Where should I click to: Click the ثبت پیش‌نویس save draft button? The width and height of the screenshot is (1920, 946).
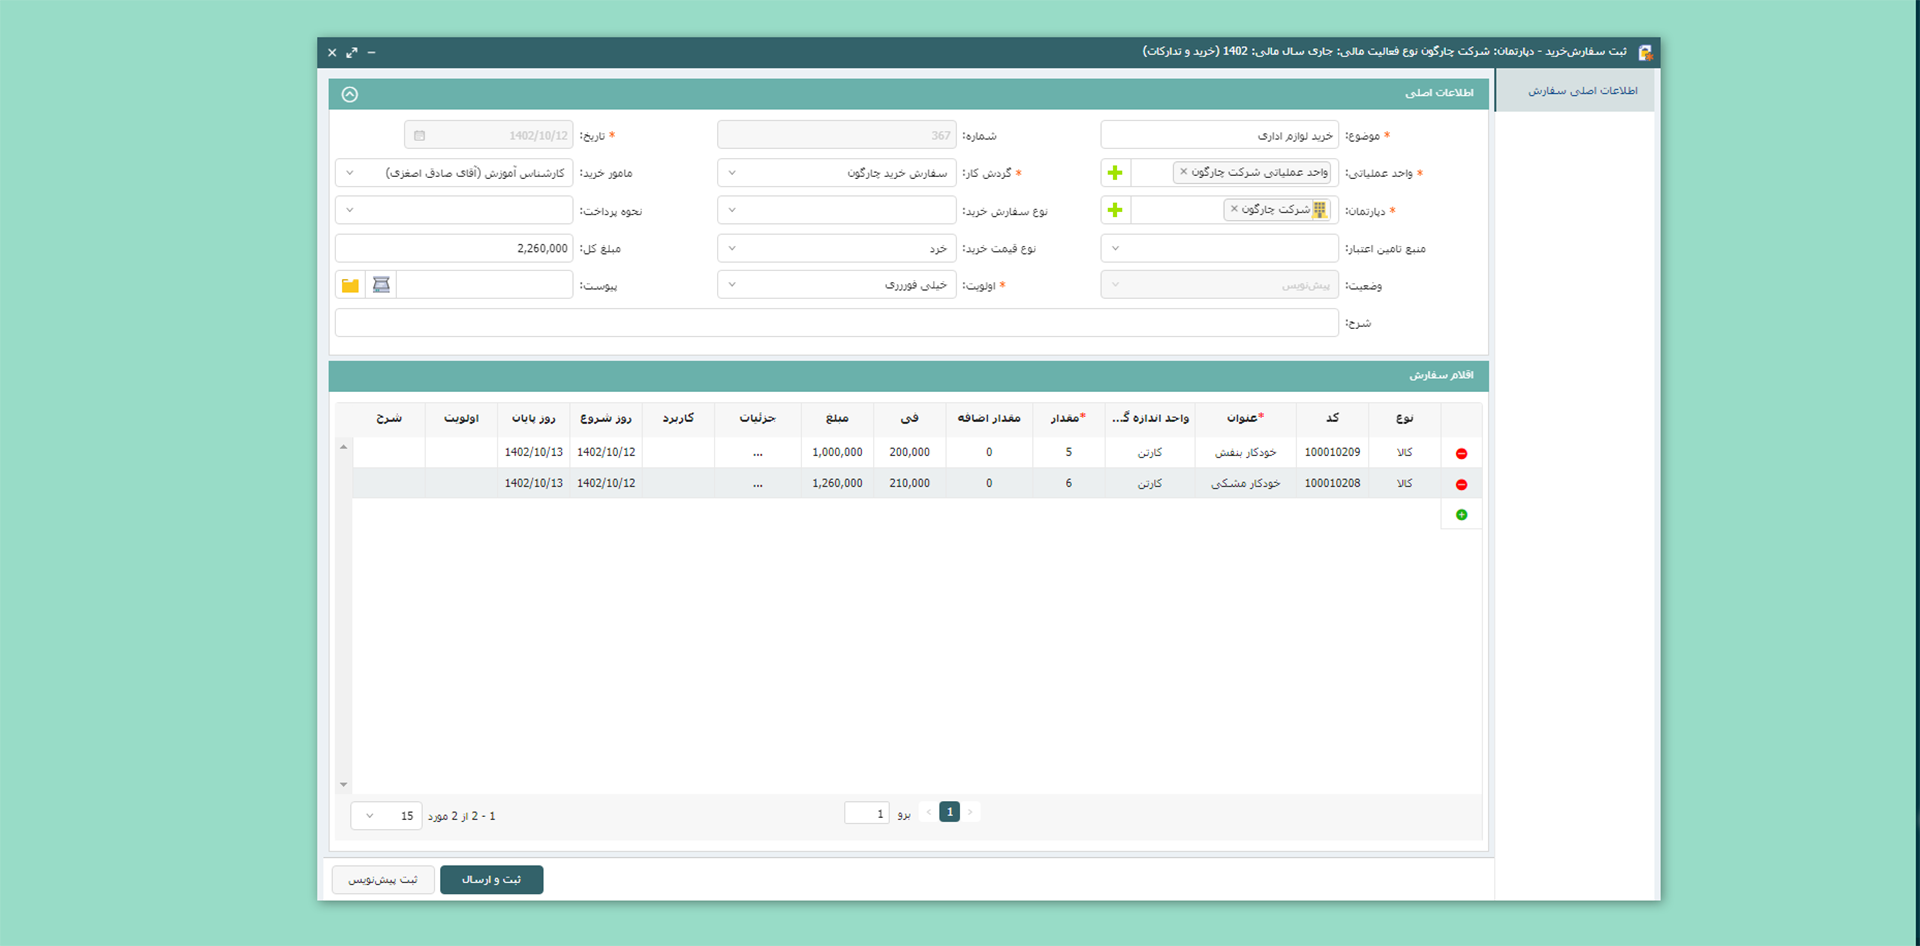382,880
